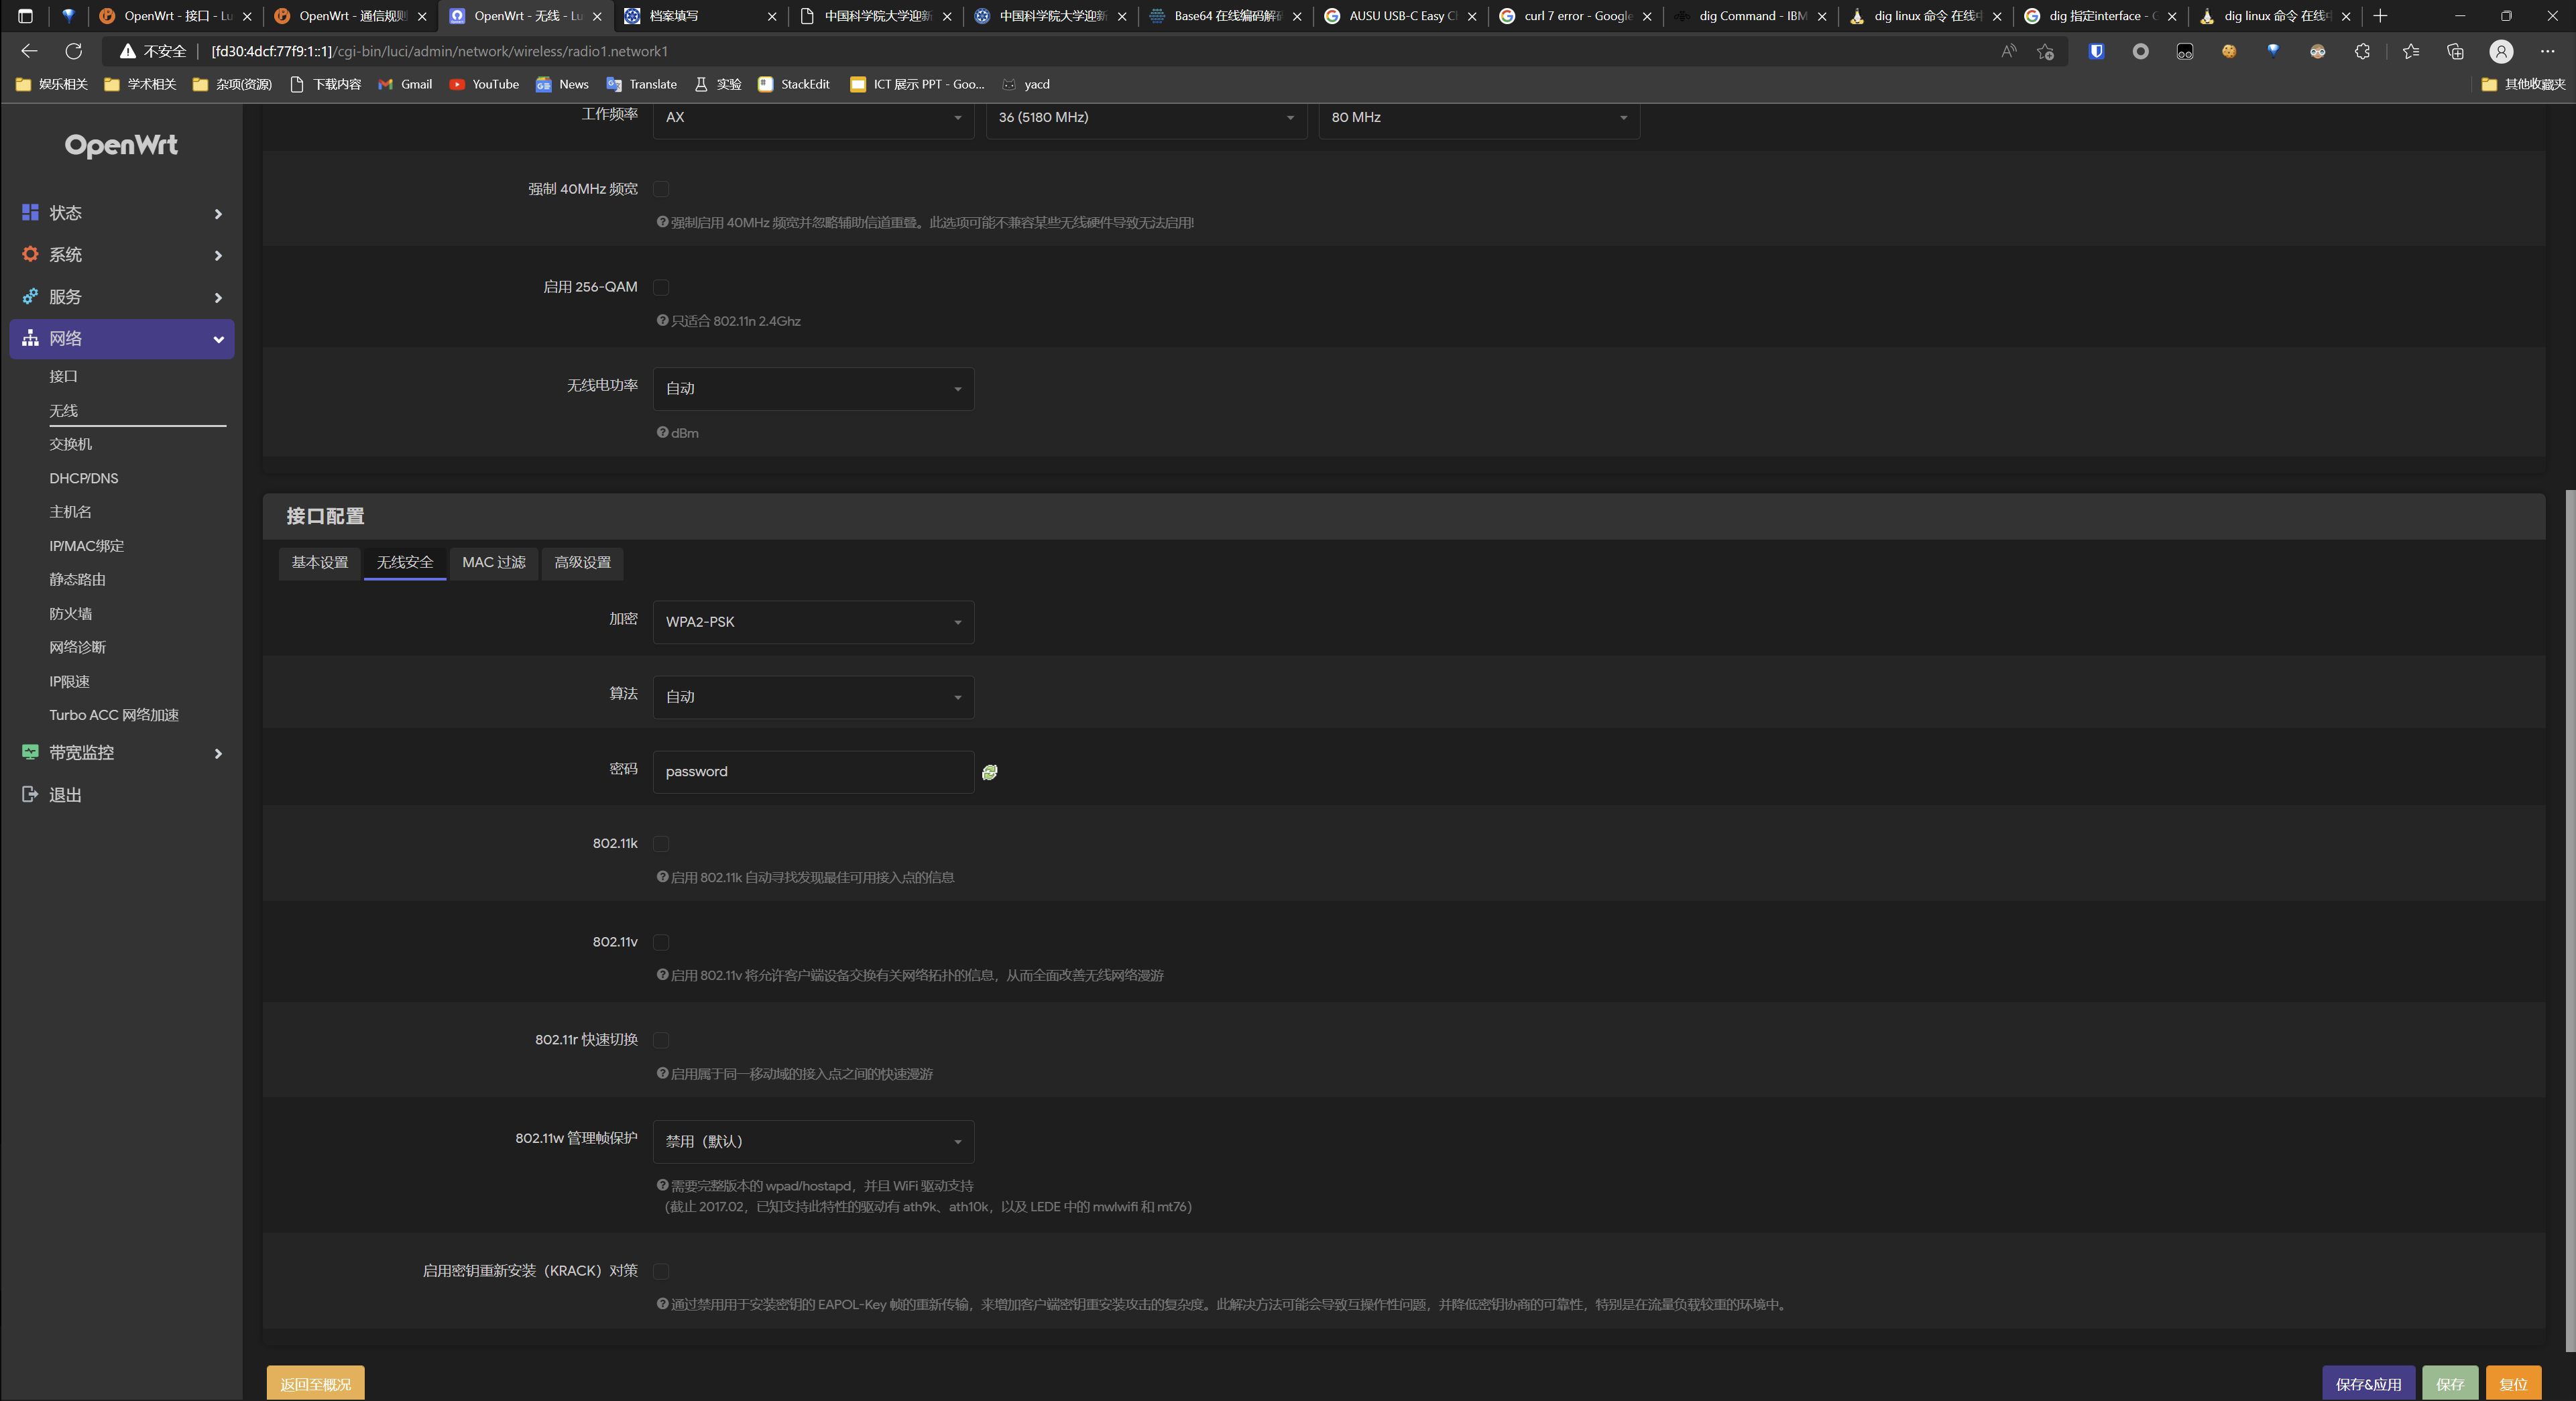Click the browser refresh icon
2576x1401 pixels.
74,51
